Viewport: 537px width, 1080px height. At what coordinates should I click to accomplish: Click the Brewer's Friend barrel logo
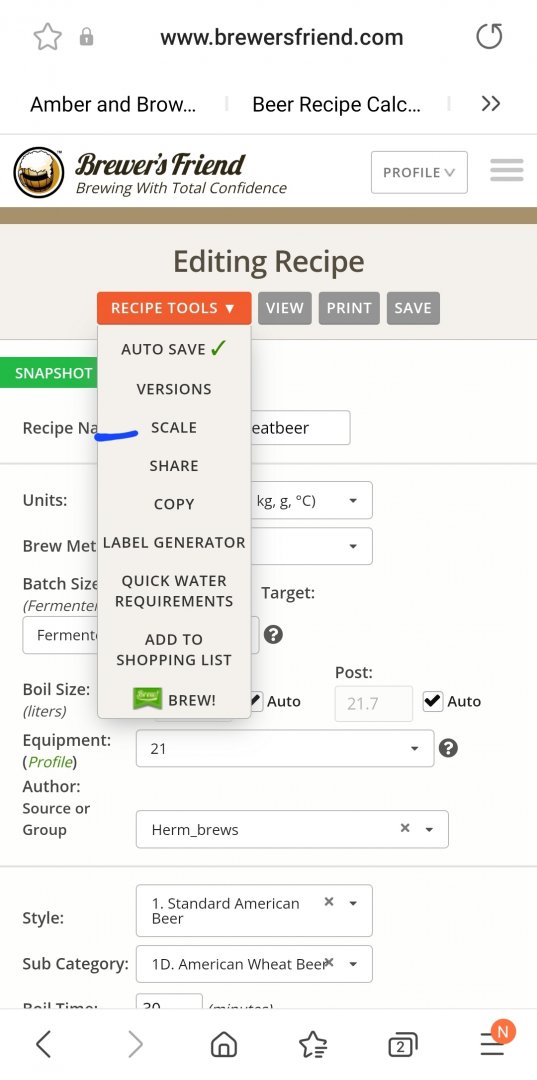coord(39,172)
